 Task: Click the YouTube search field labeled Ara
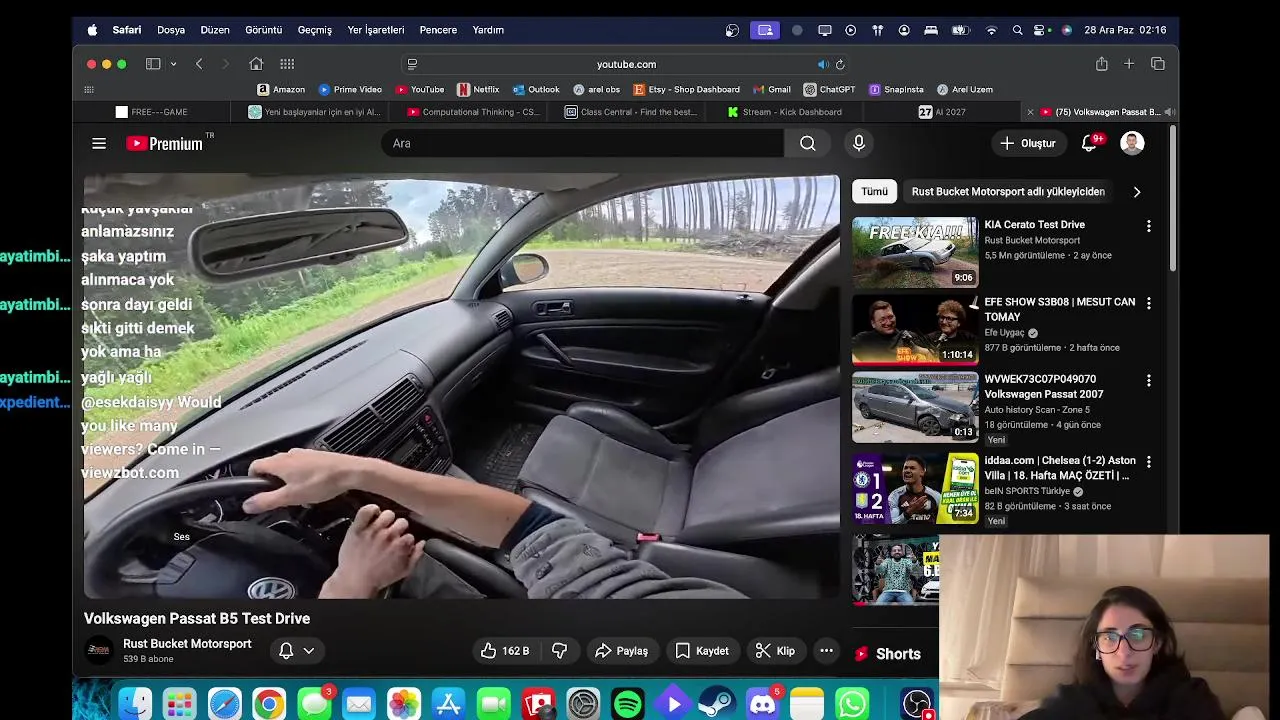pos(582,143)
